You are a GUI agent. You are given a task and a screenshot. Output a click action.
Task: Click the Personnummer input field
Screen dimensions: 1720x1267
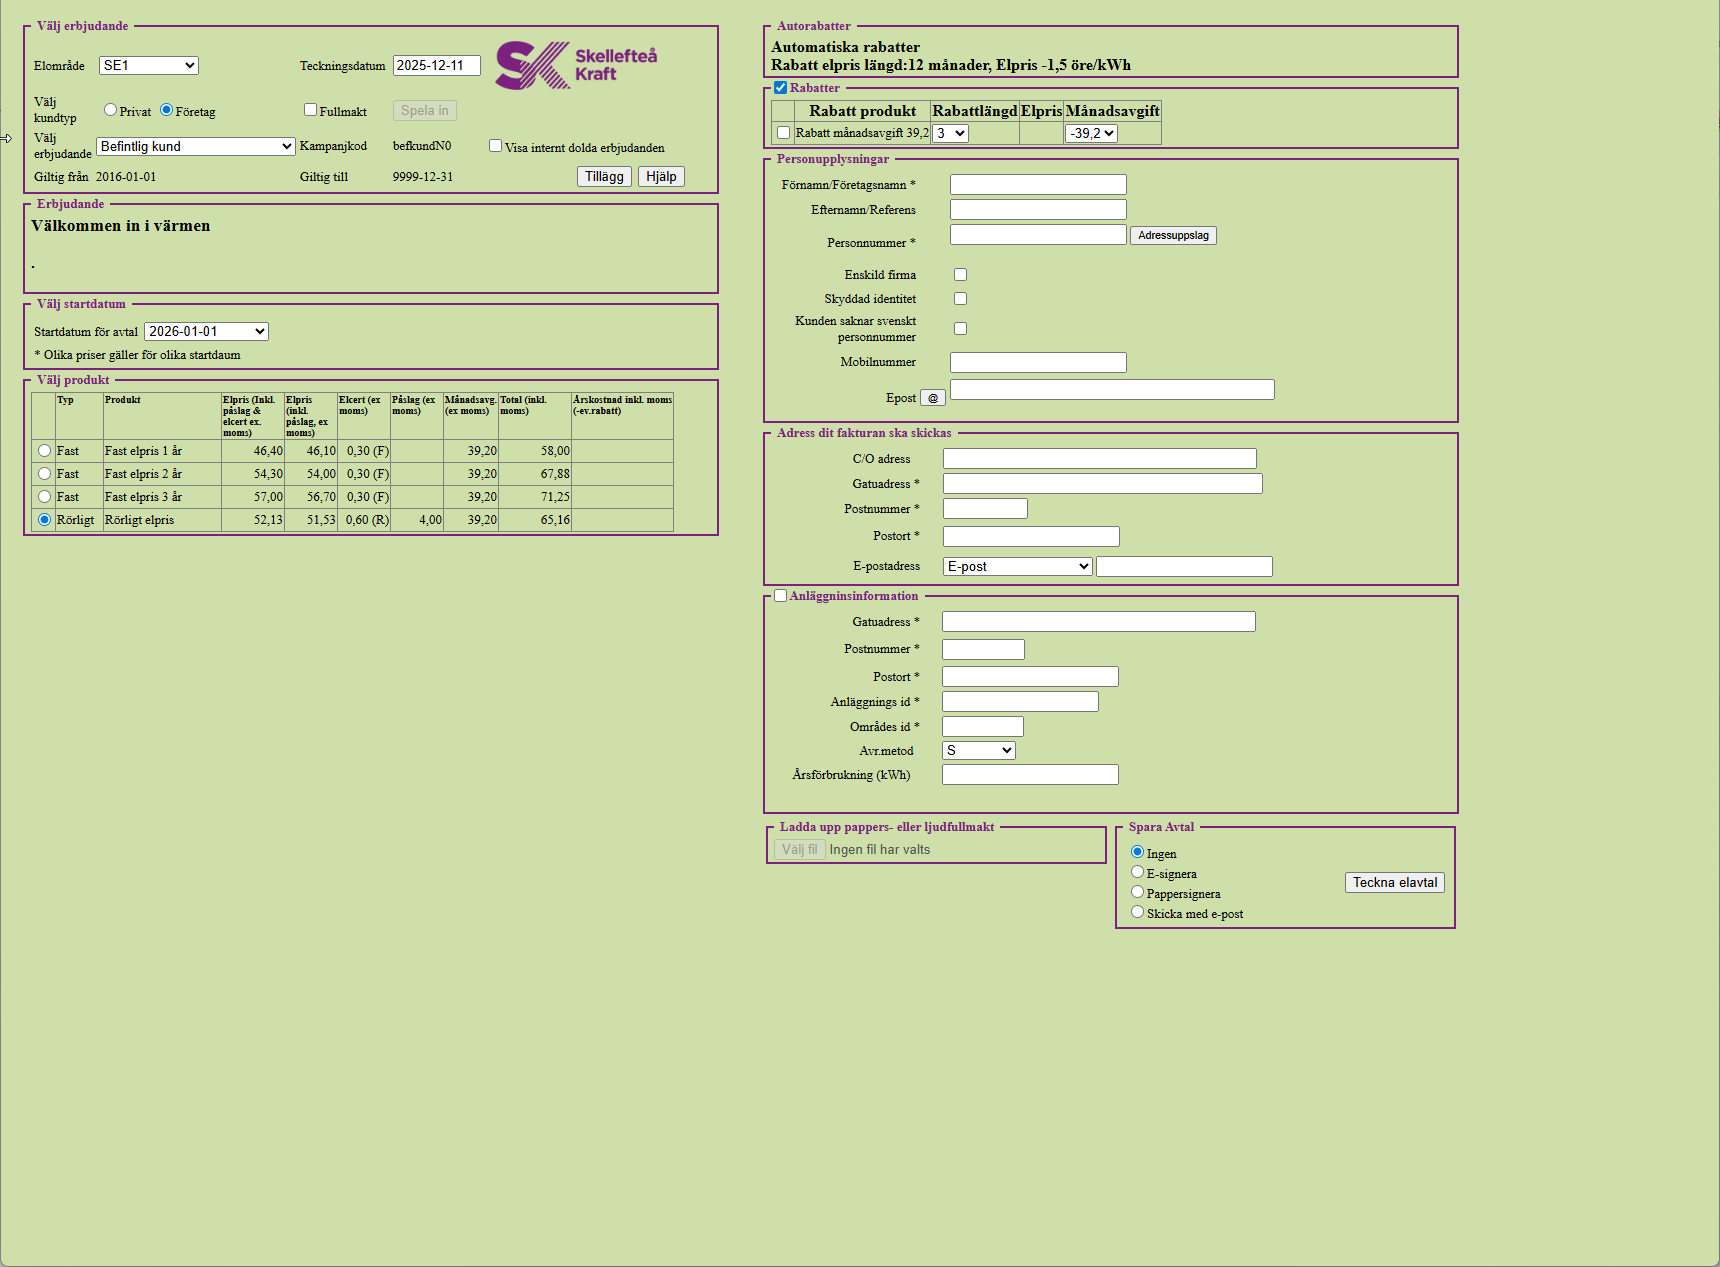tap(1038, 235)
